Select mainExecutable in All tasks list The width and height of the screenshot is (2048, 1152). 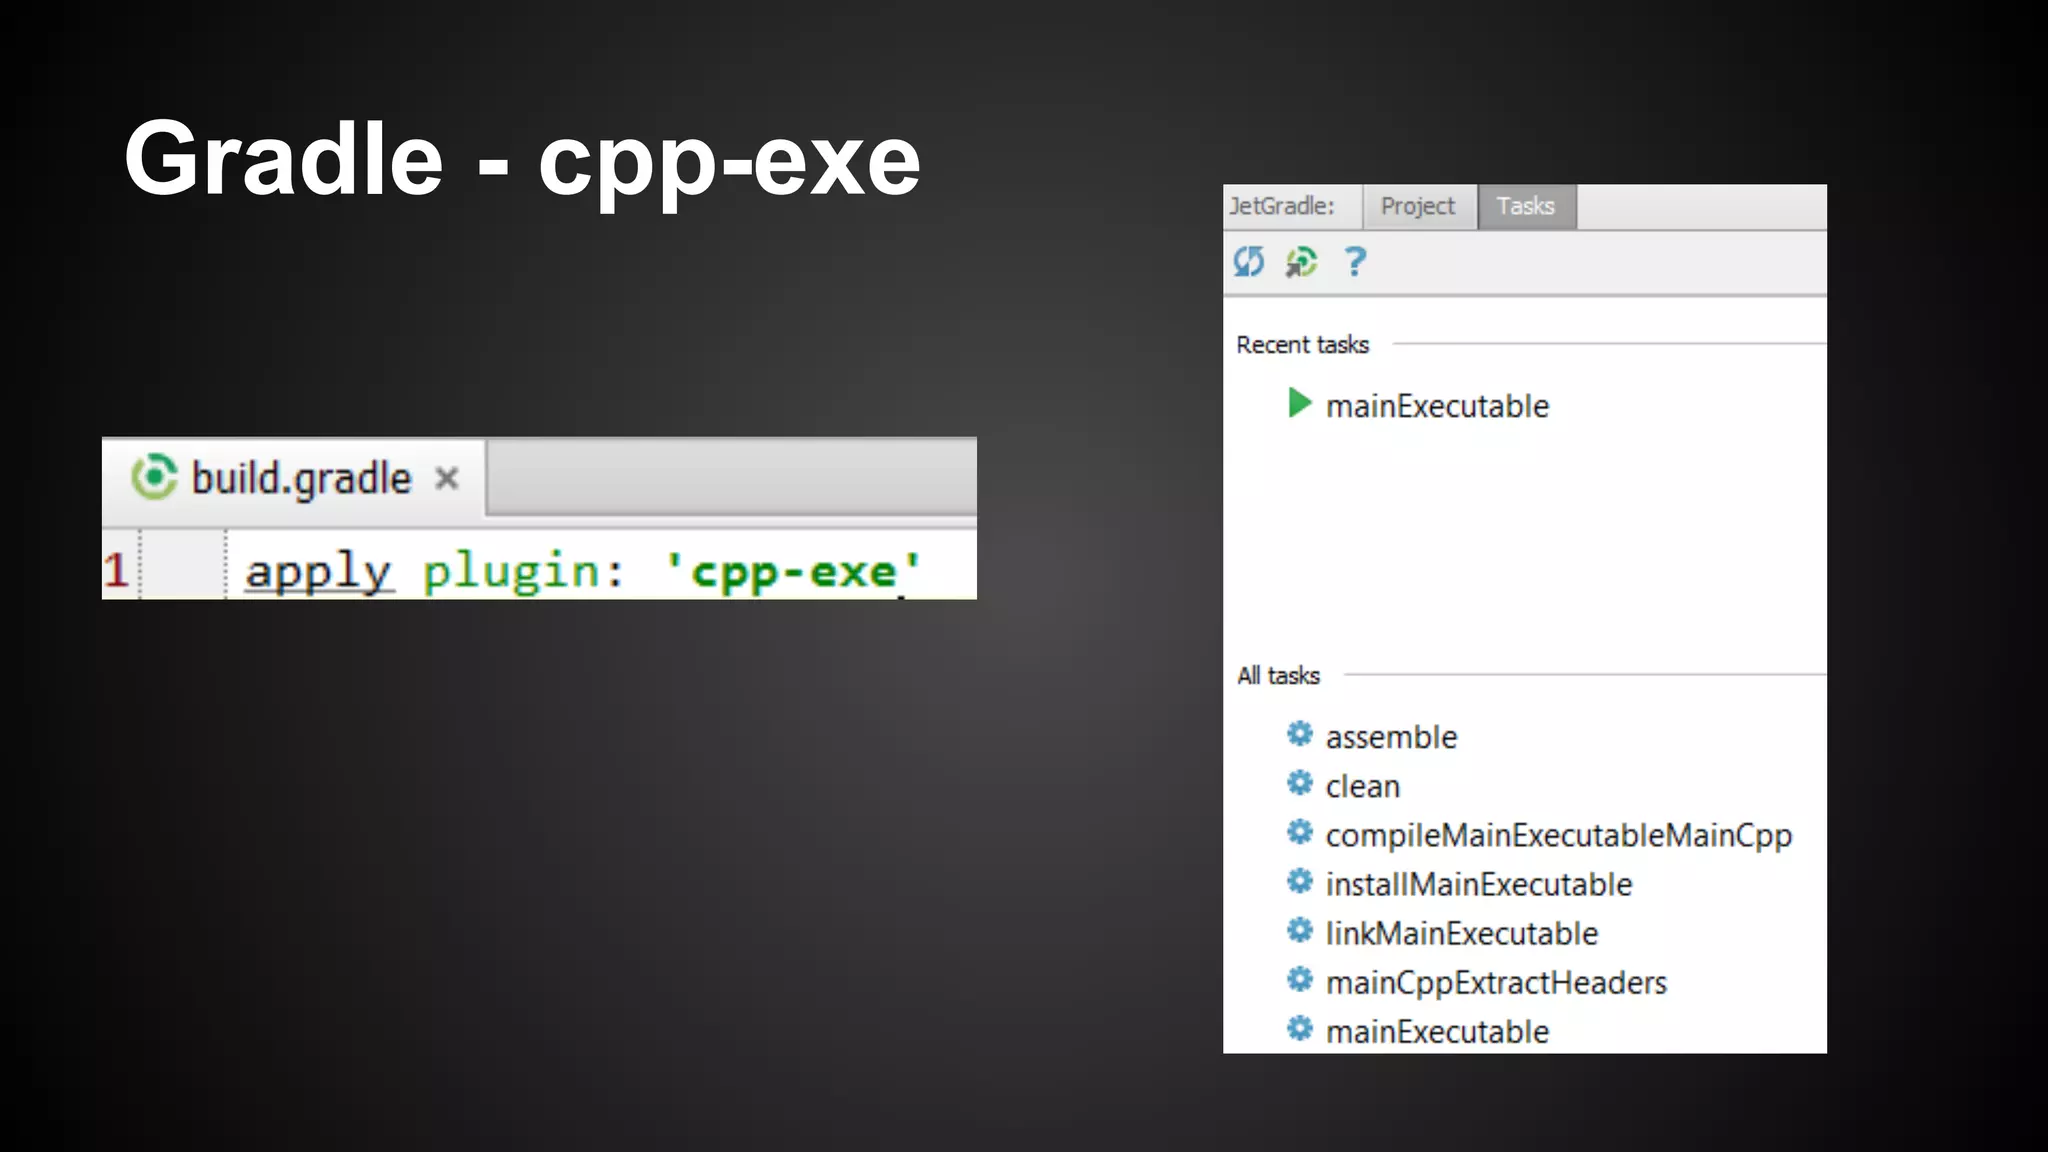point(1437,1031)
